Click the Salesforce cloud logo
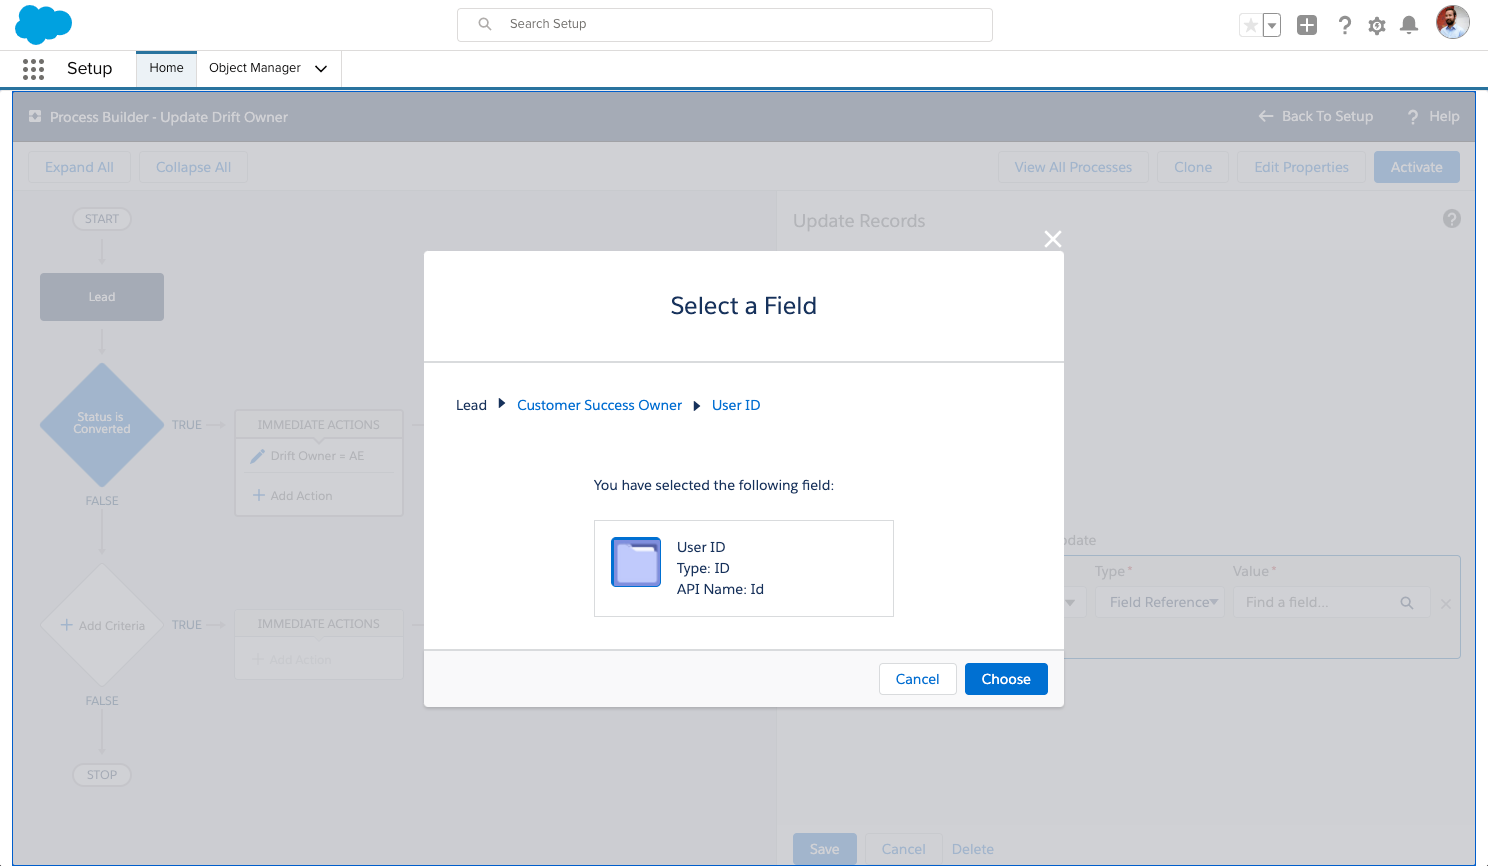The image size is (1488, 866). [x=44, y=24]
